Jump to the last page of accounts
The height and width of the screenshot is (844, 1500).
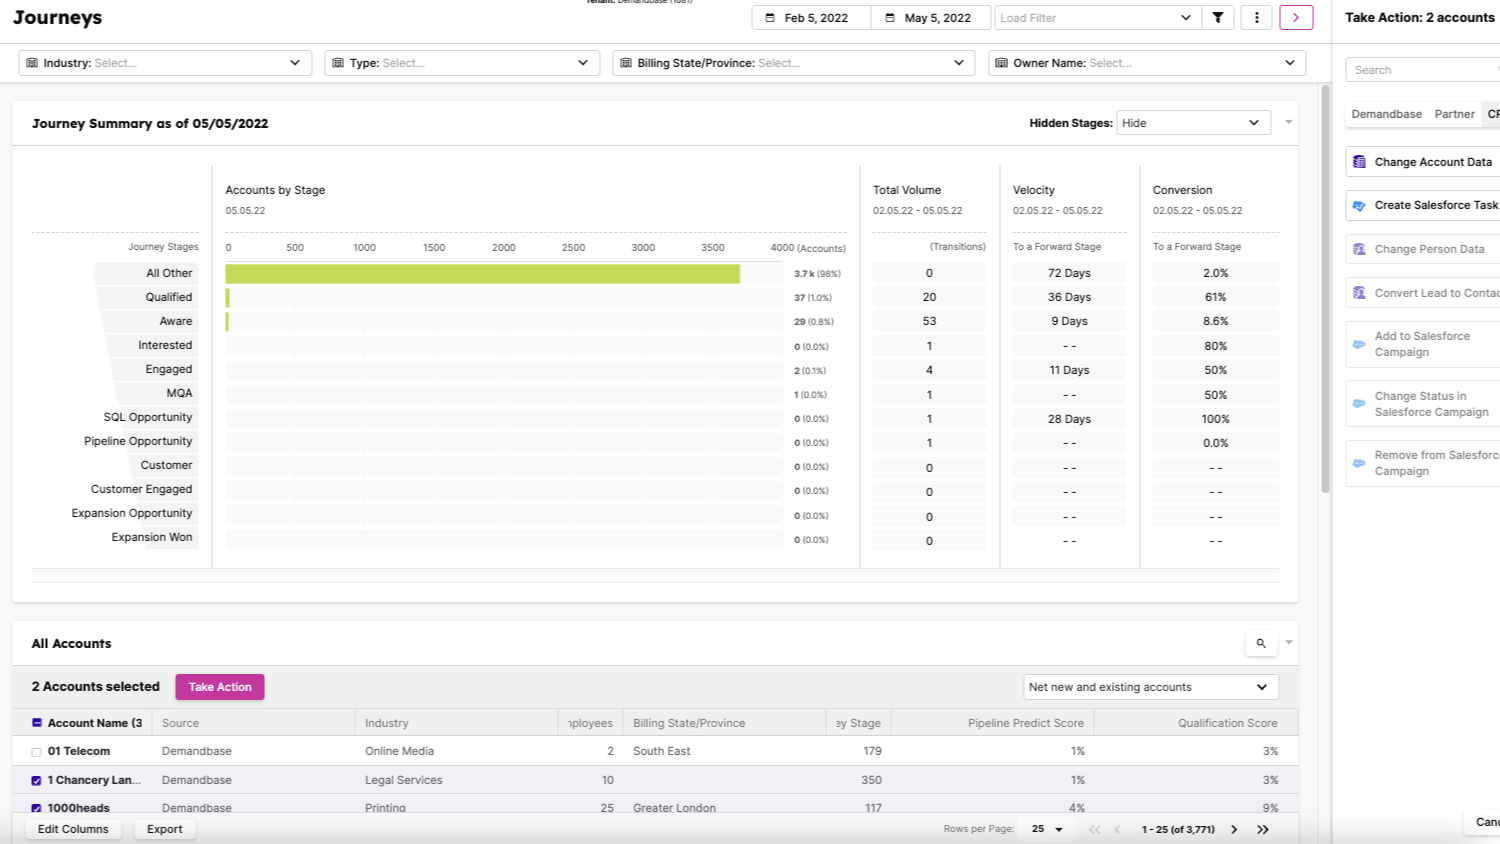tap(1263, 829)
